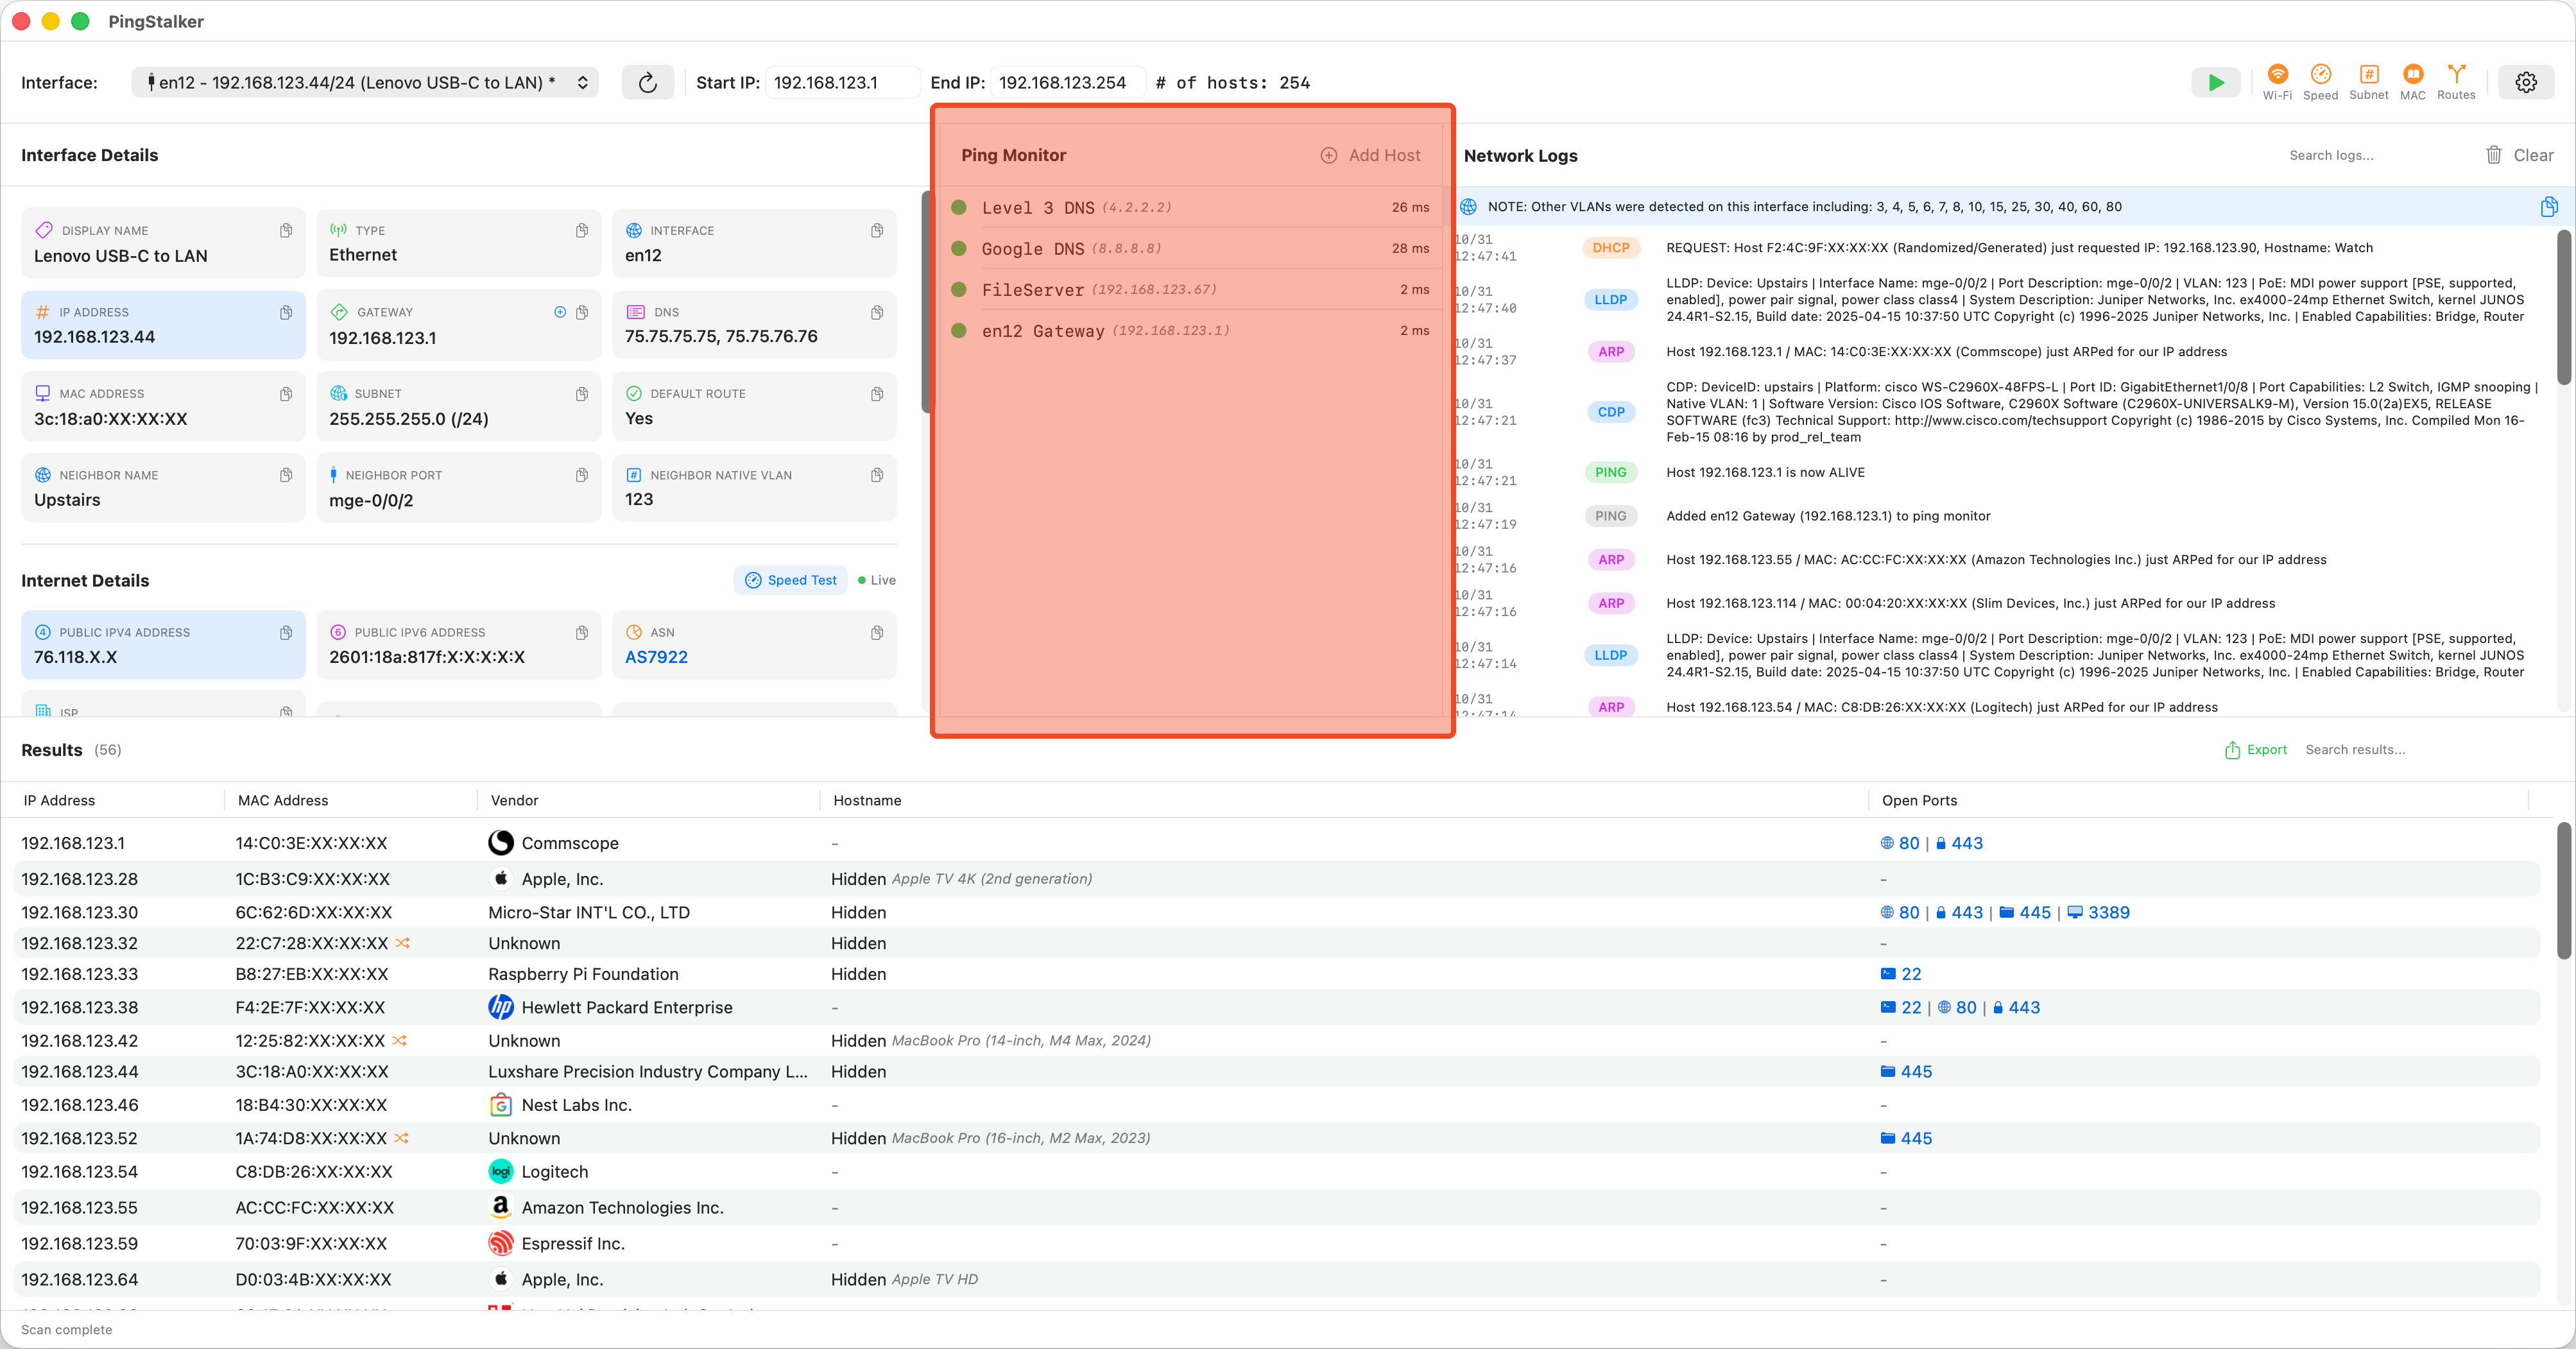Copy the IP Address value
This screenshot has width=2576, height=1349.
[x=286, y=312]
